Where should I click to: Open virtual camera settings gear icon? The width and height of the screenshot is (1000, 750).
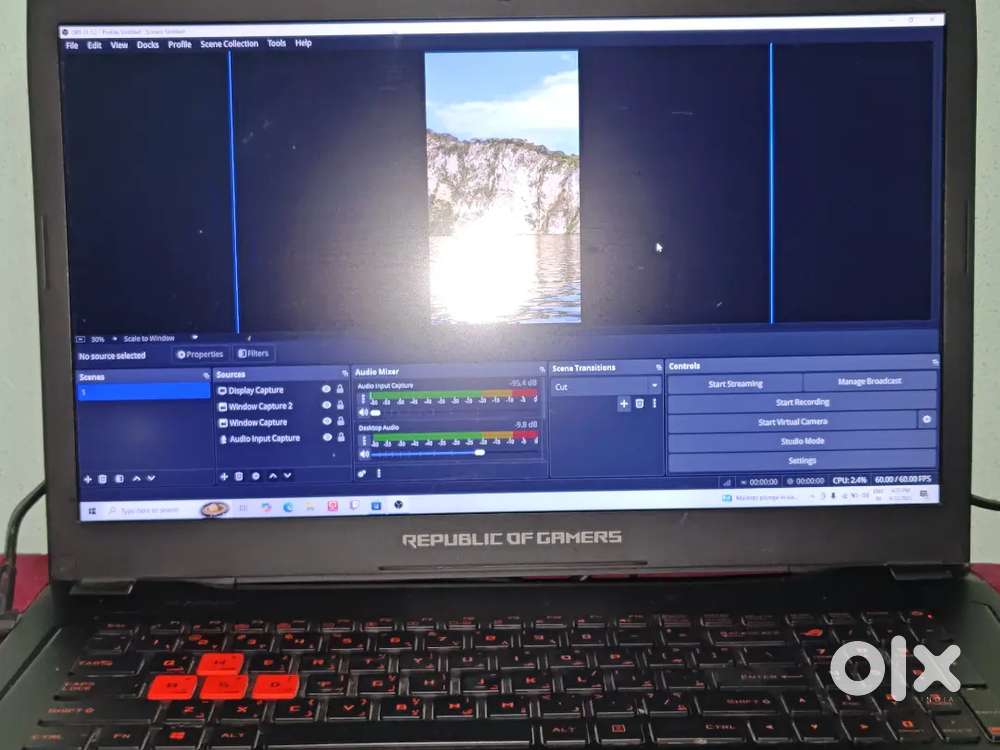927,421
